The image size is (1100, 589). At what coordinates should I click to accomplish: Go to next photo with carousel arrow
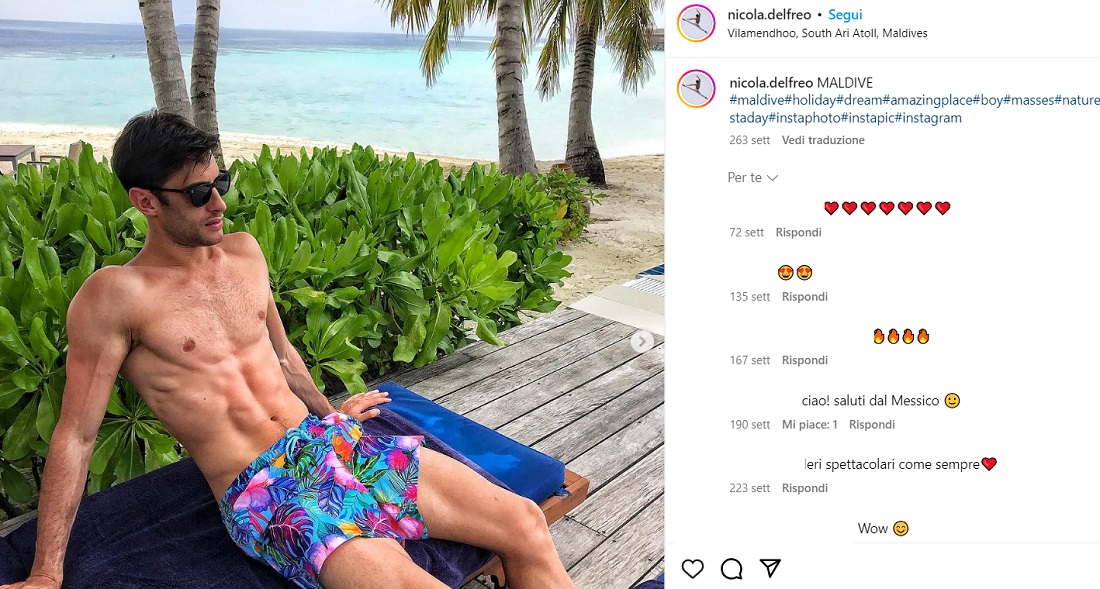[643, 341]
